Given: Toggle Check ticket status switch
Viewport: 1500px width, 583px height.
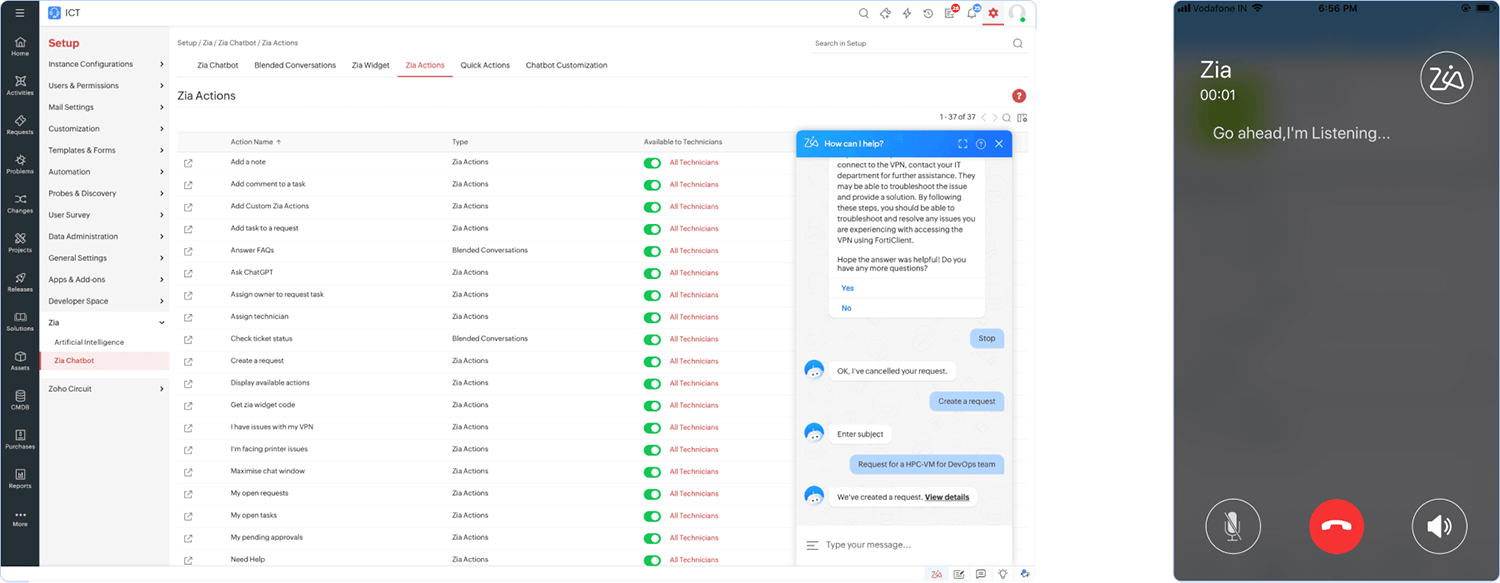Looking at the screenshot, I should click(652, 339).
